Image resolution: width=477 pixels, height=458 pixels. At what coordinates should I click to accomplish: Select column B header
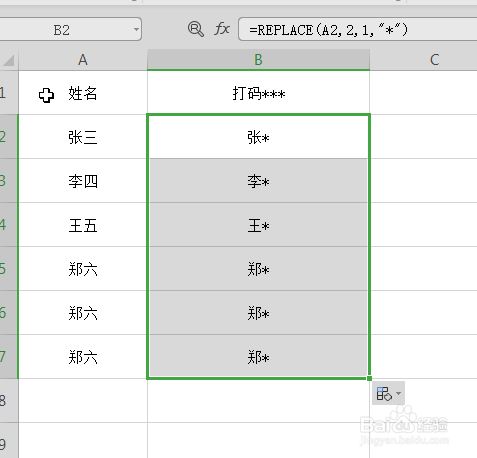point(258,60)
